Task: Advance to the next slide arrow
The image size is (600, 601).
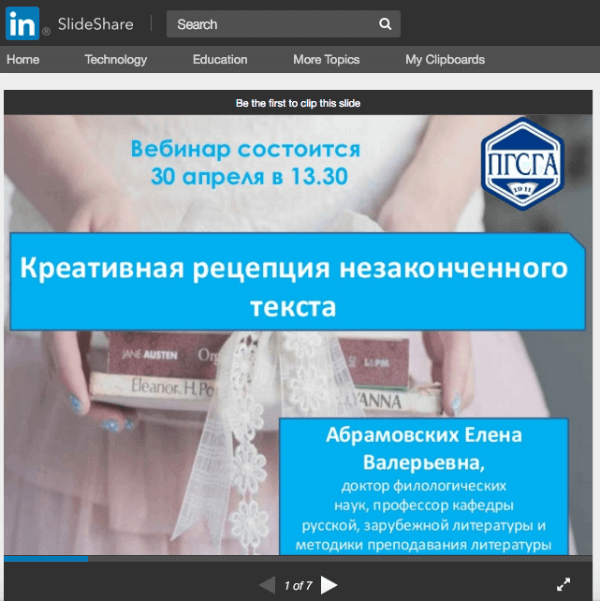Action: [329, 585]
